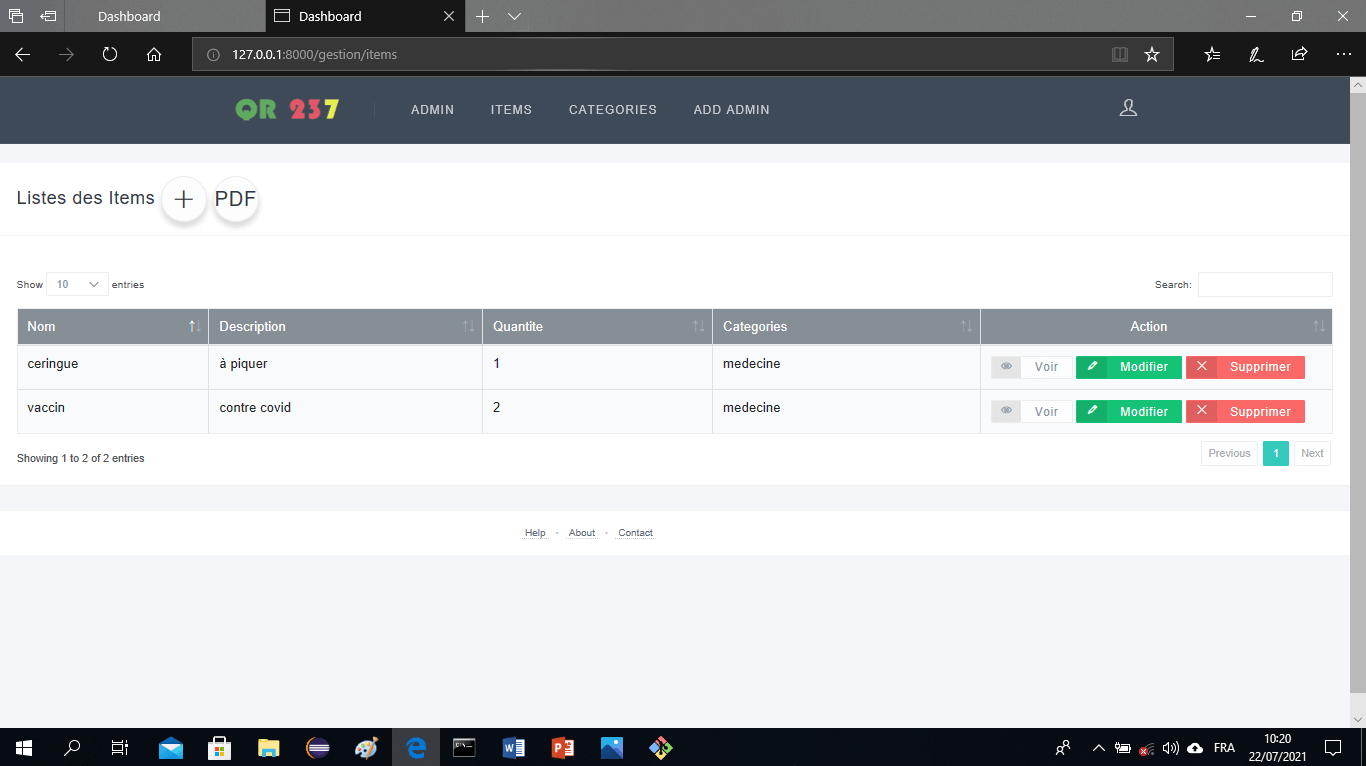Toggle reading view icon in address bar

(x=1120, y=55)
